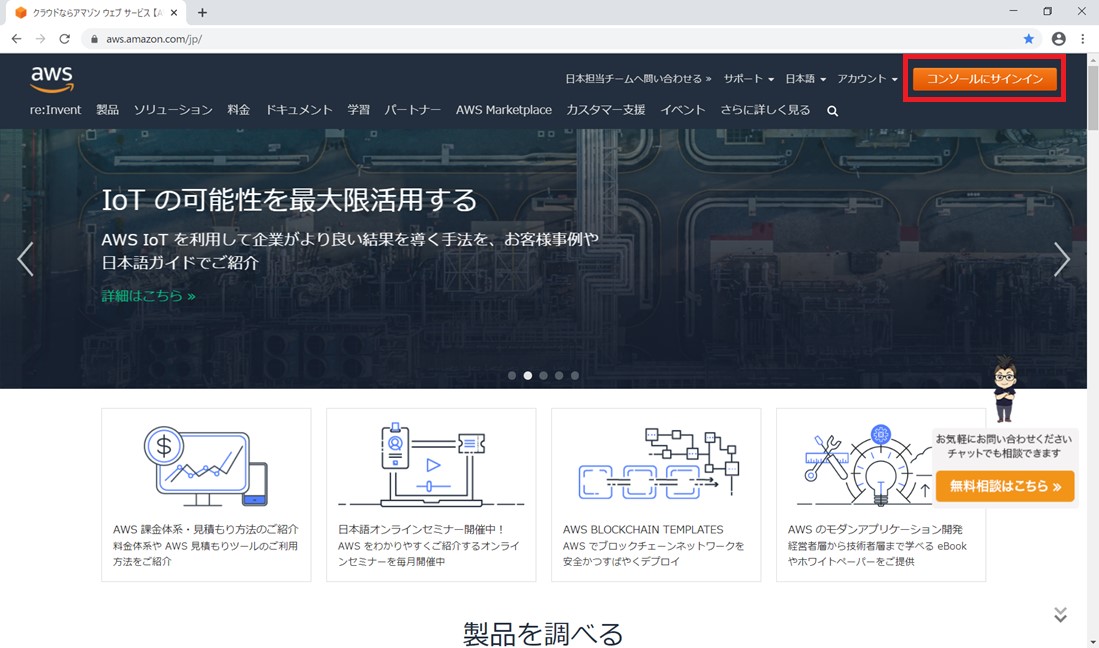Open Chrome profile avatar icon

pos(1058,39)
